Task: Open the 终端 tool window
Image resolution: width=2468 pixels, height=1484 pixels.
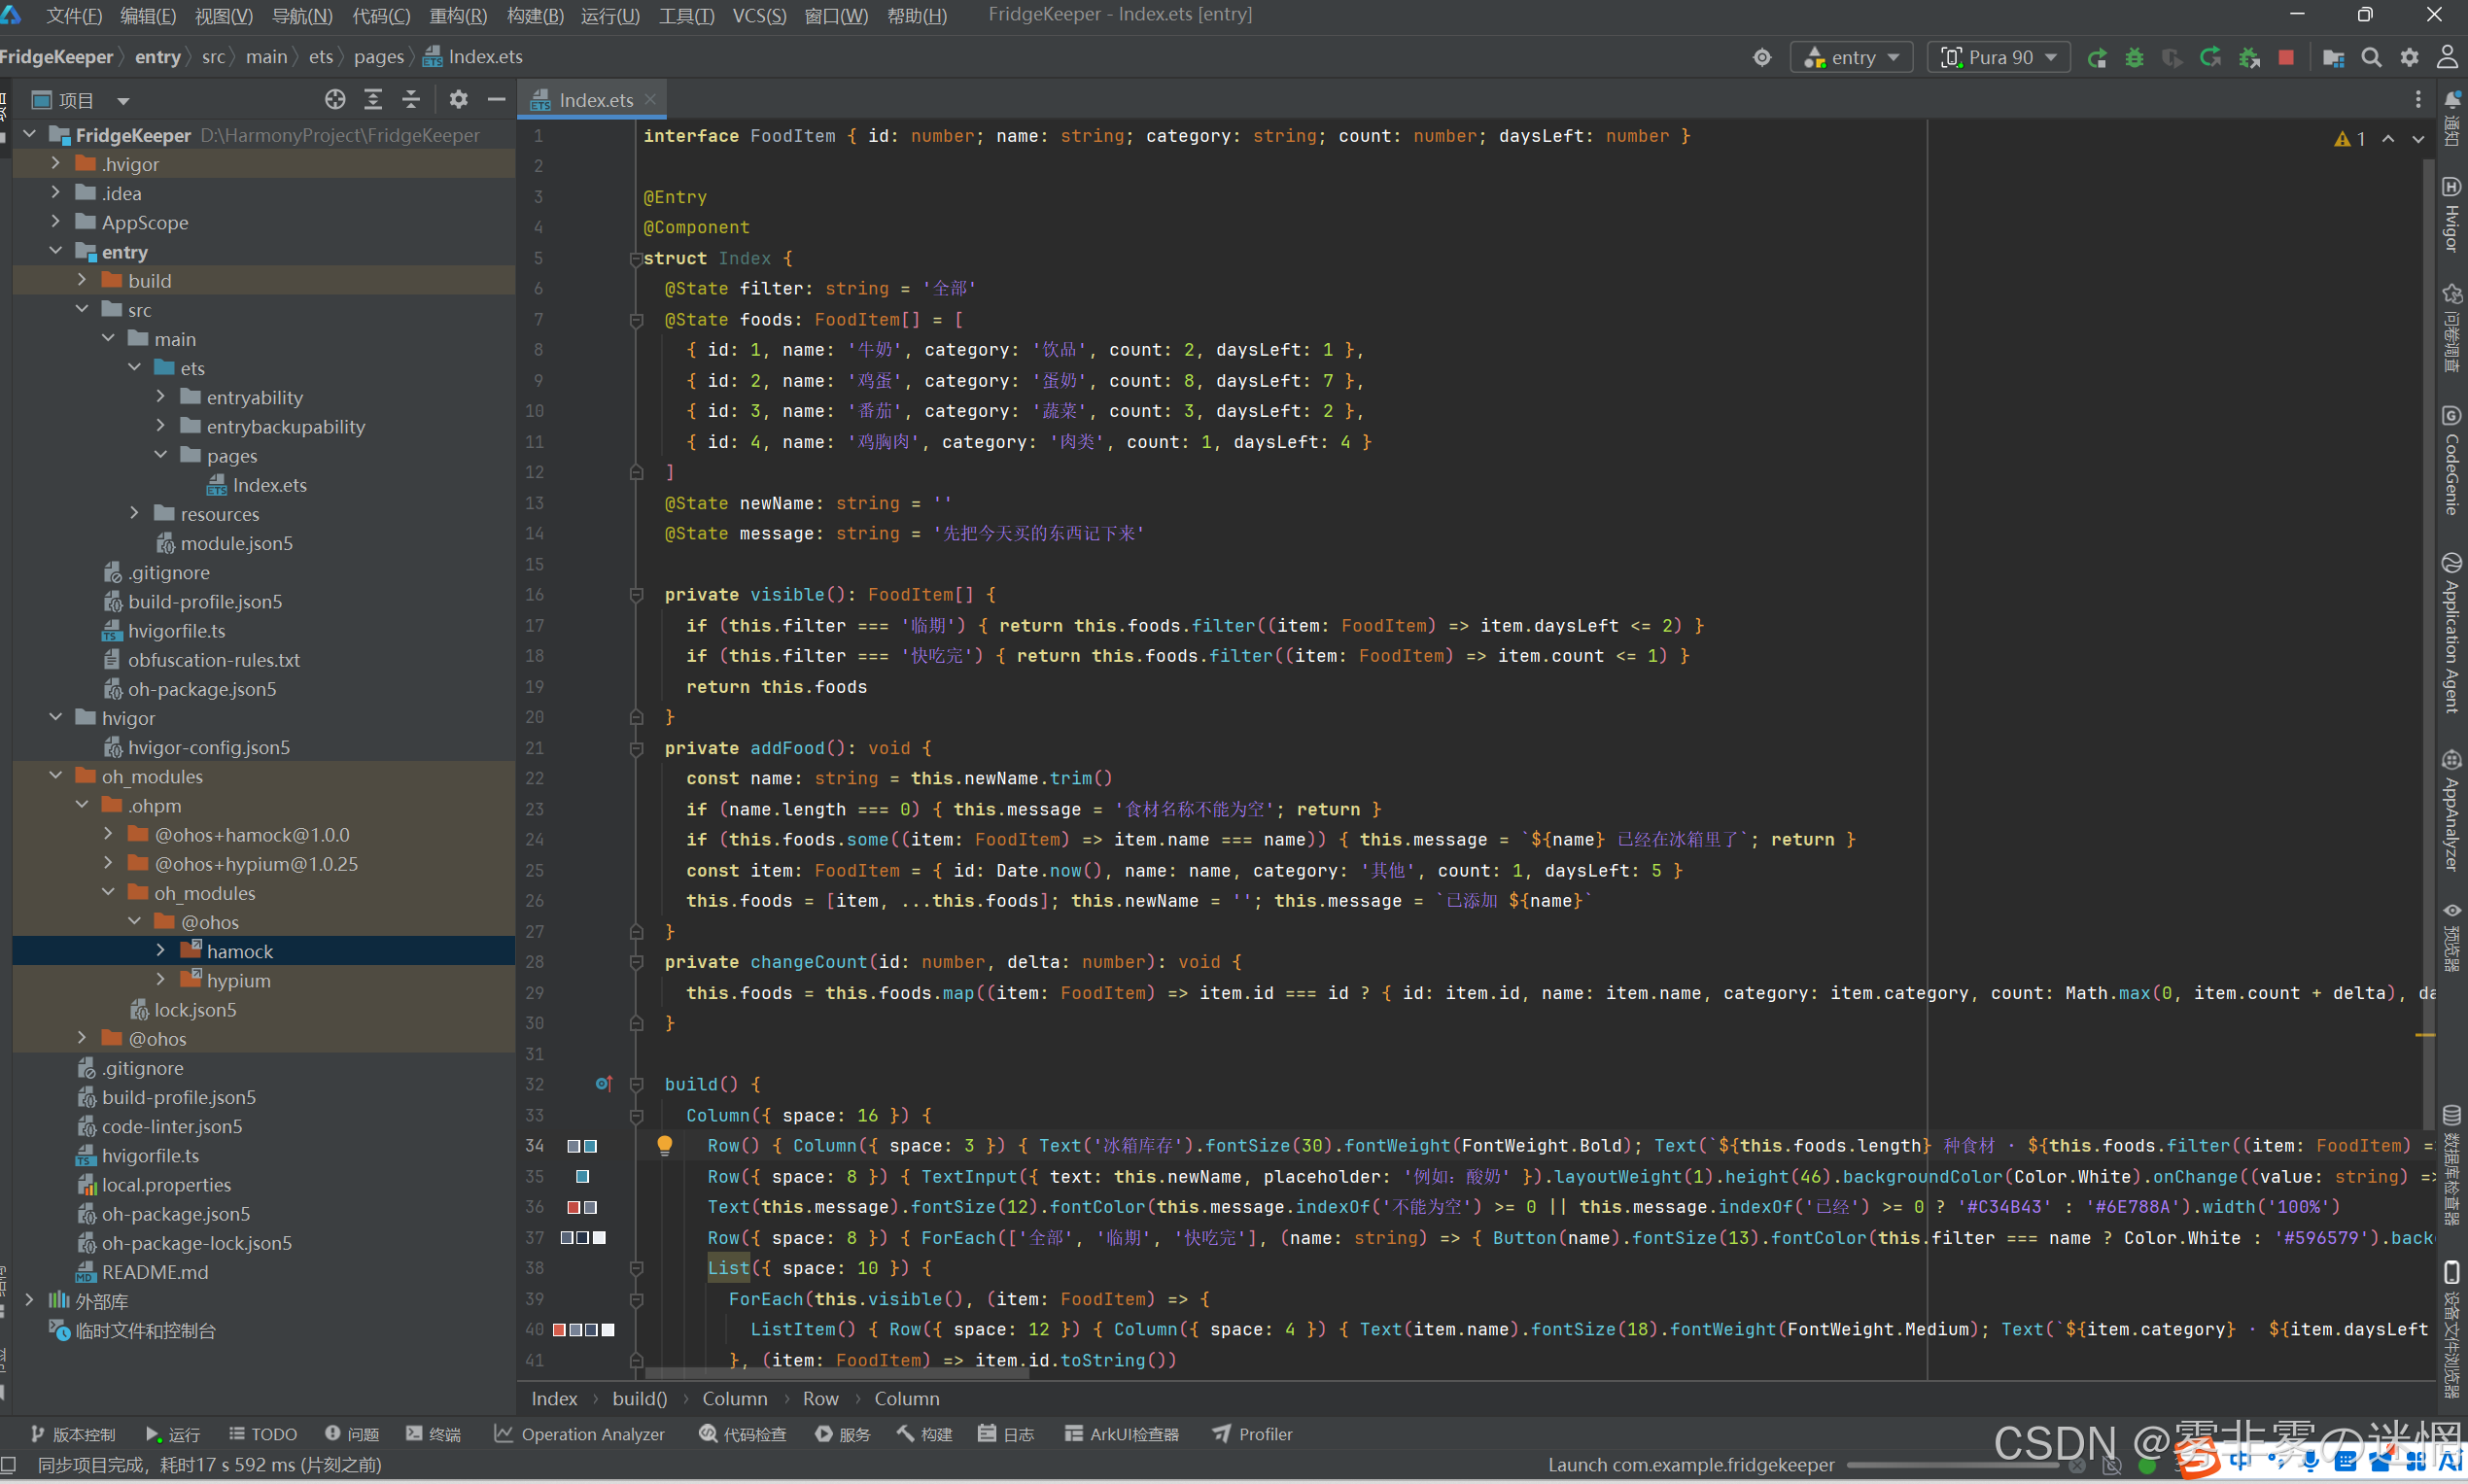Action: (433, 1434)
